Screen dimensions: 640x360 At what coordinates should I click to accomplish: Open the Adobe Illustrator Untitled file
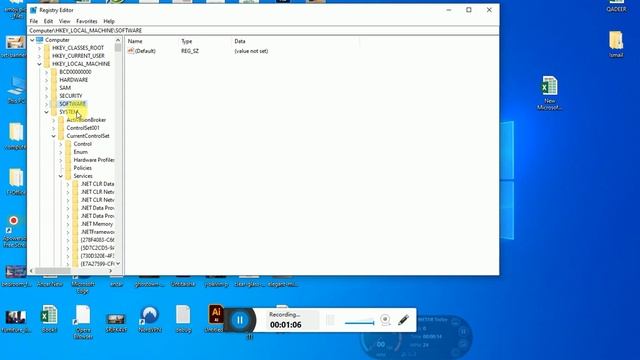click(216, 318)
